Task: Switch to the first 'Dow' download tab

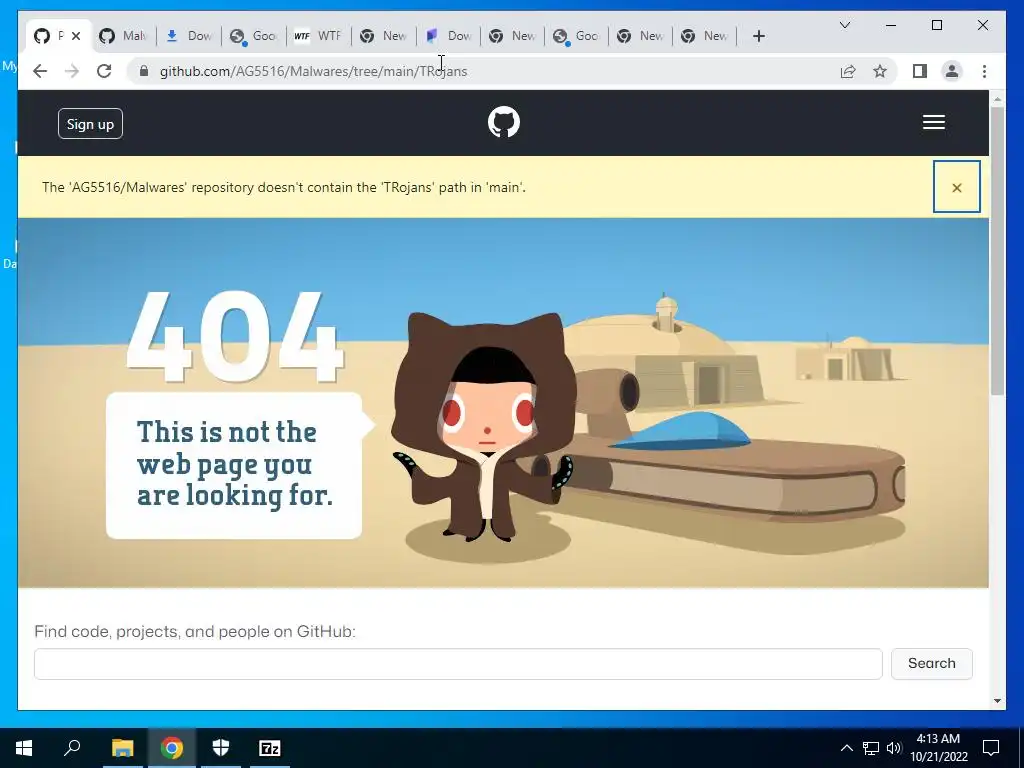Action: point(188,36)
